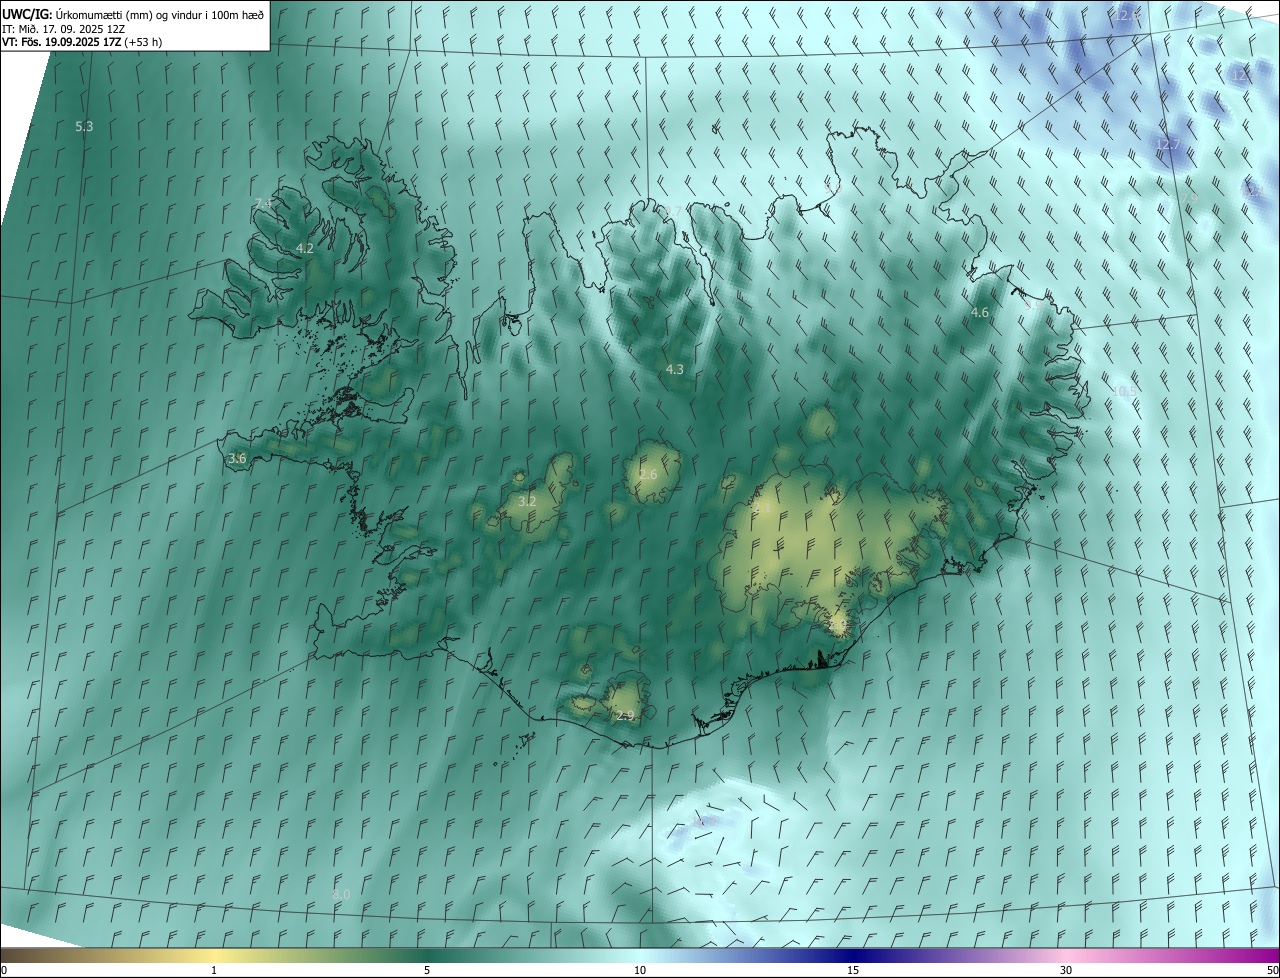Click the 4.2 value label on the map
Screen dimensions: 1280x978
(x=305, y=248)
